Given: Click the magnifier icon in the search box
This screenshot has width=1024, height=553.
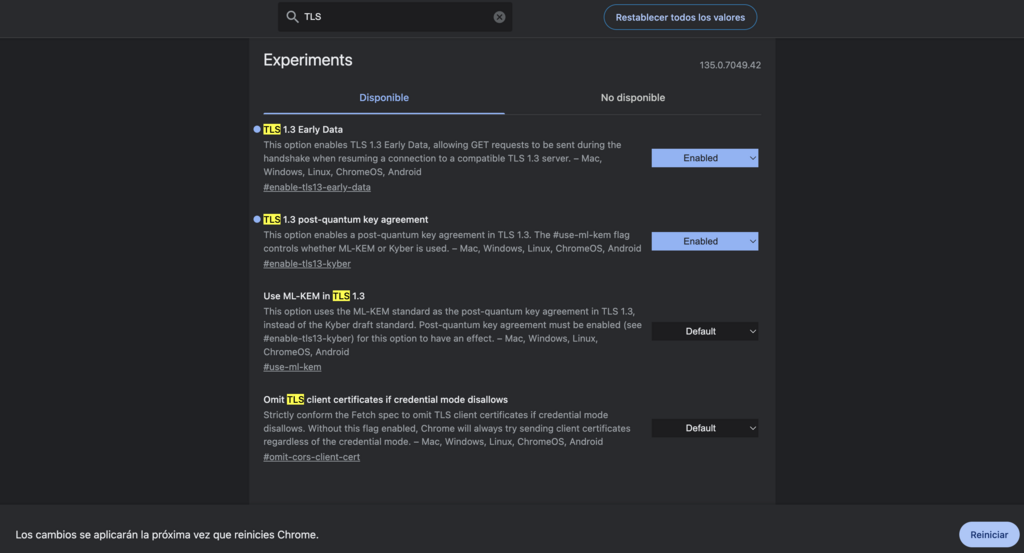Looking at the screenshot, I should tap(292, 17).
